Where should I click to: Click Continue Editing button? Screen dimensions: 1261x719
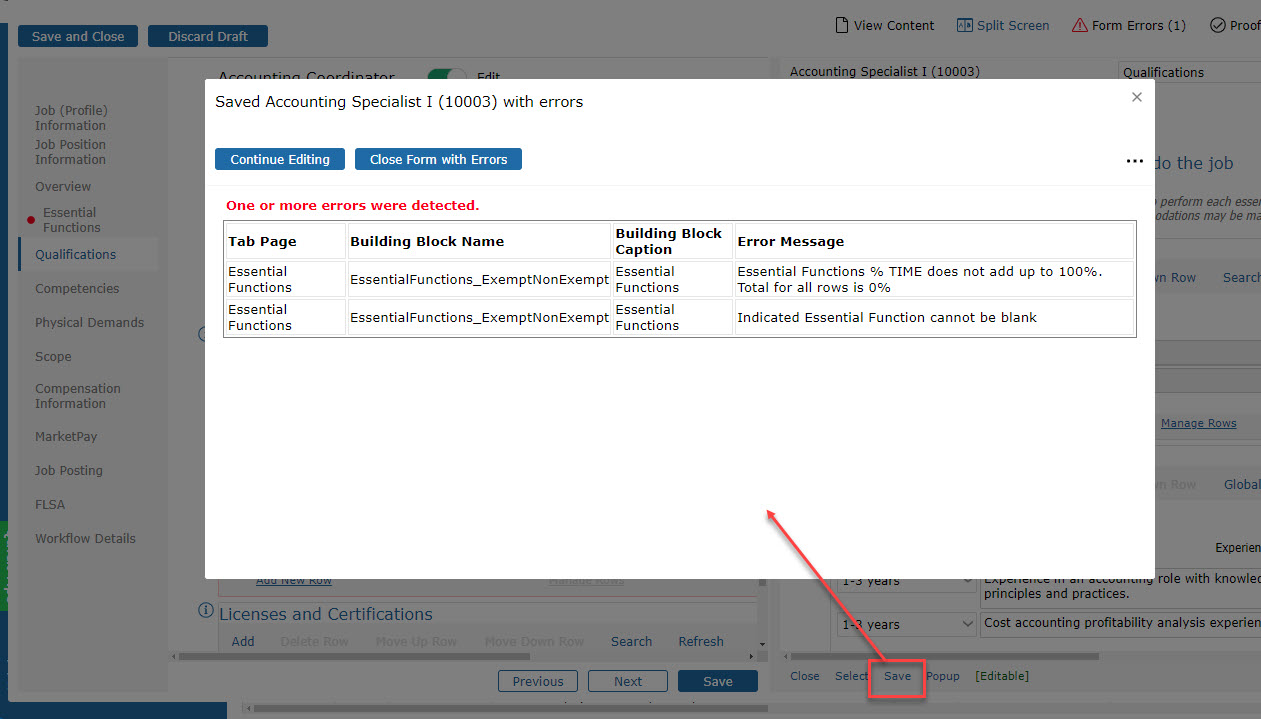280,159
